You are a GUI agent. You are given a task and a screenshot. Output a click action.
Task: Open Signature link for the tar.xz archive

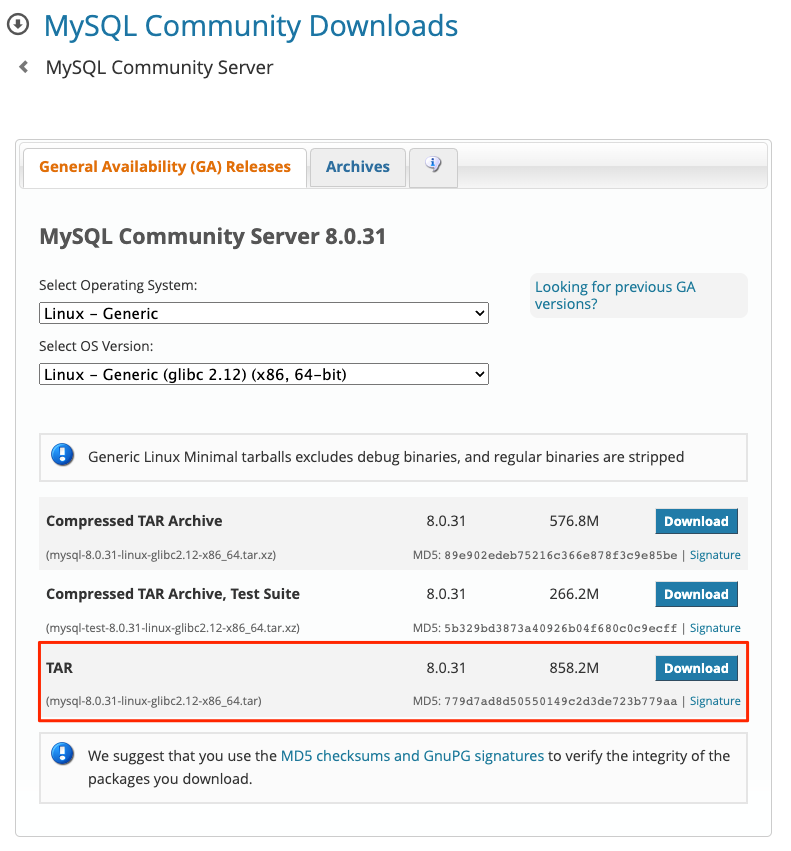click(715, 555)
